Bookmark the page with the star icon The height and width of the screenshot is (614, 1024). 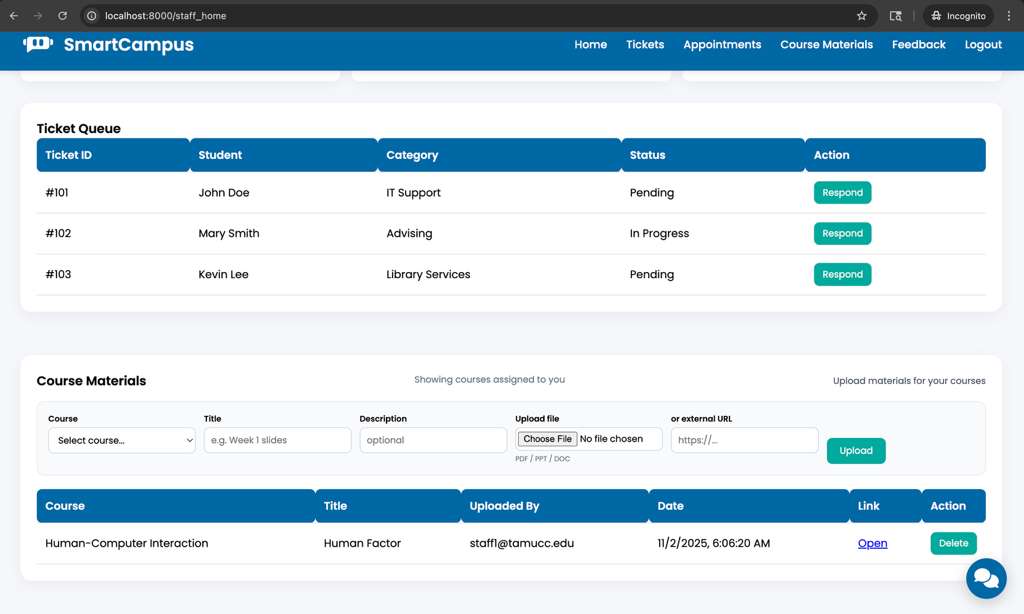tap(861, 16)
